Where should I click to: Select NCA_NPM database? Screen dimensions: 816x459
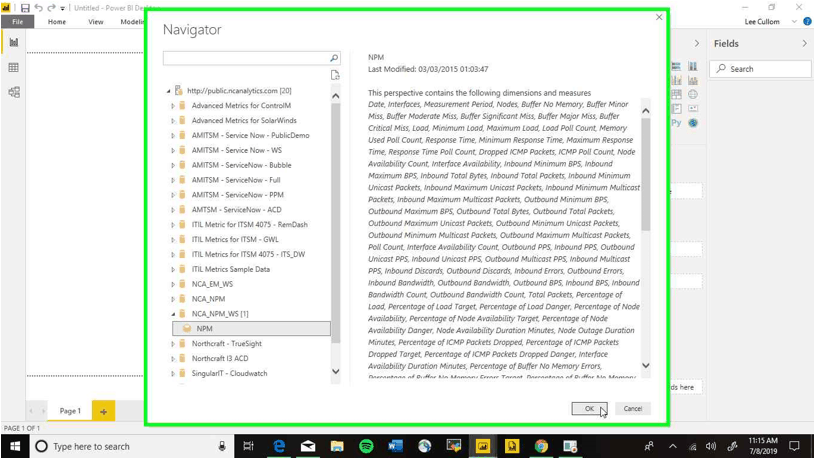tap(208, 299)
